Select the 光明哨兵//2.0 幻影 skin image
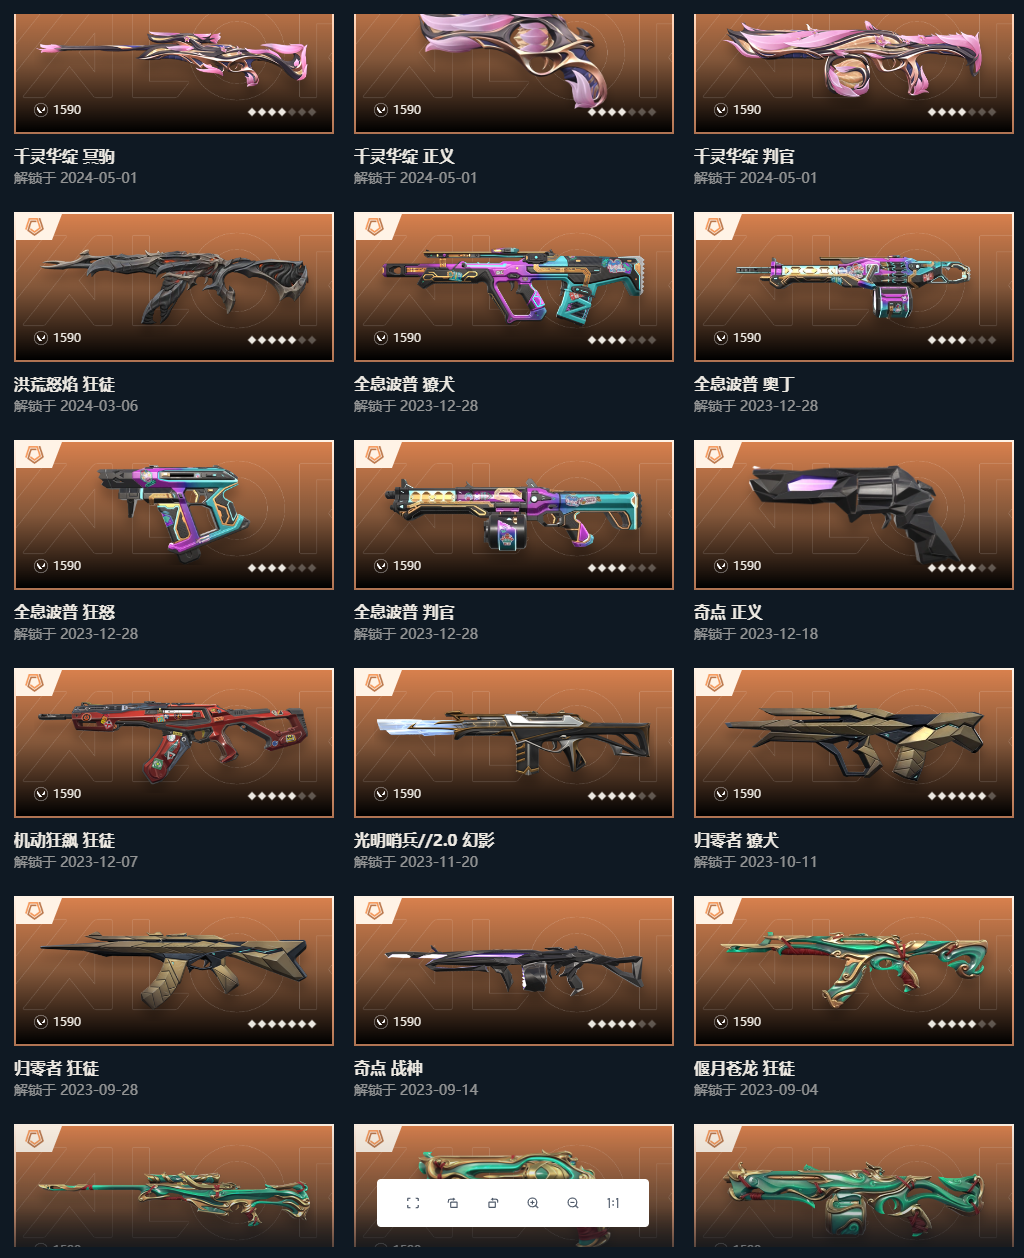Viewport: 1024px width, 1258px height. click(x=514, y=743)
